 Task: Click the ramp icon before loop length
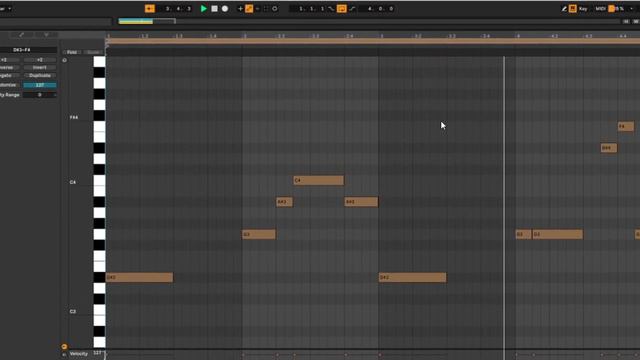click(x=353, y=9)
